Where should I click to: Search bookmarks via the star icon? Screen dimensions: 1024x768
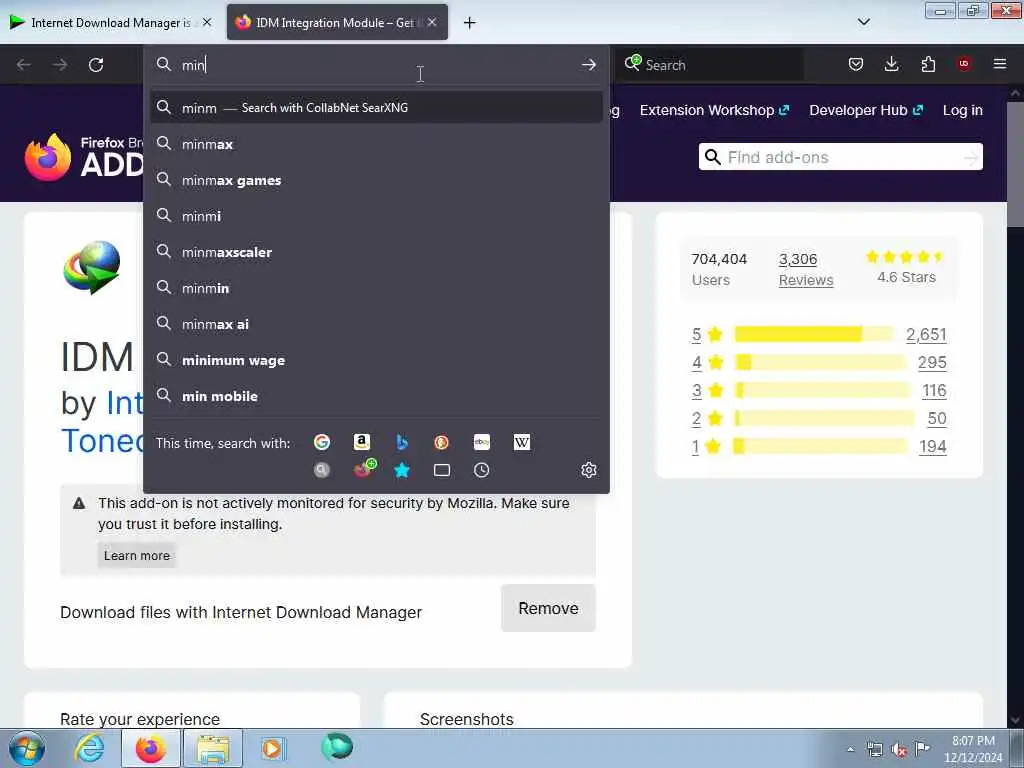click(402, 470)
